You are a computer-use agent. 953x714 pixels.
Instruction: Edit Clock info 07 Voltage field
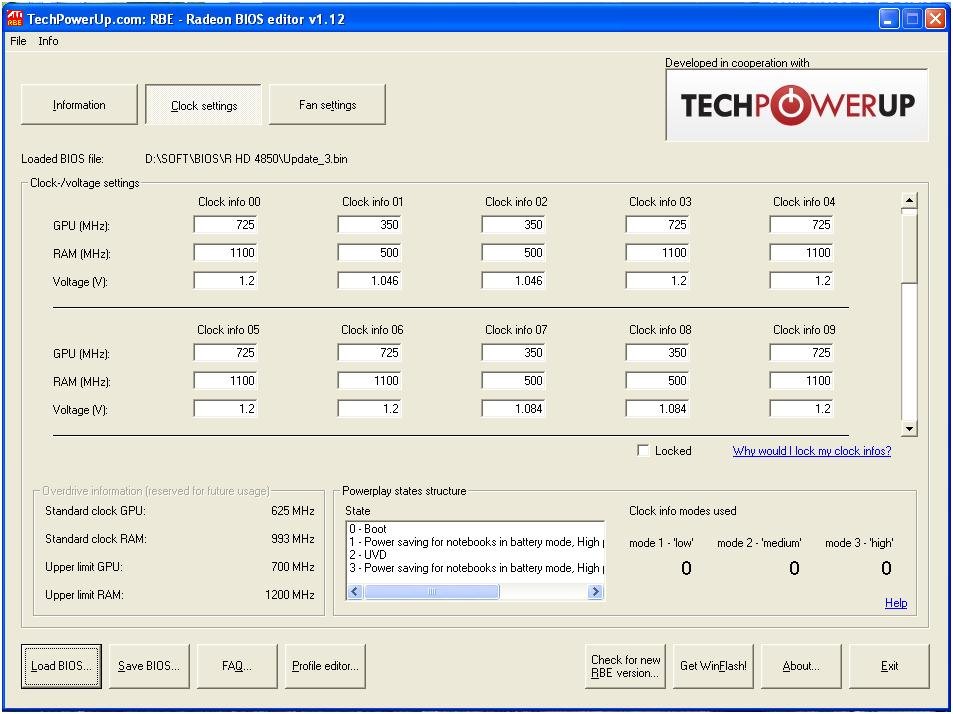click(514, 408)
